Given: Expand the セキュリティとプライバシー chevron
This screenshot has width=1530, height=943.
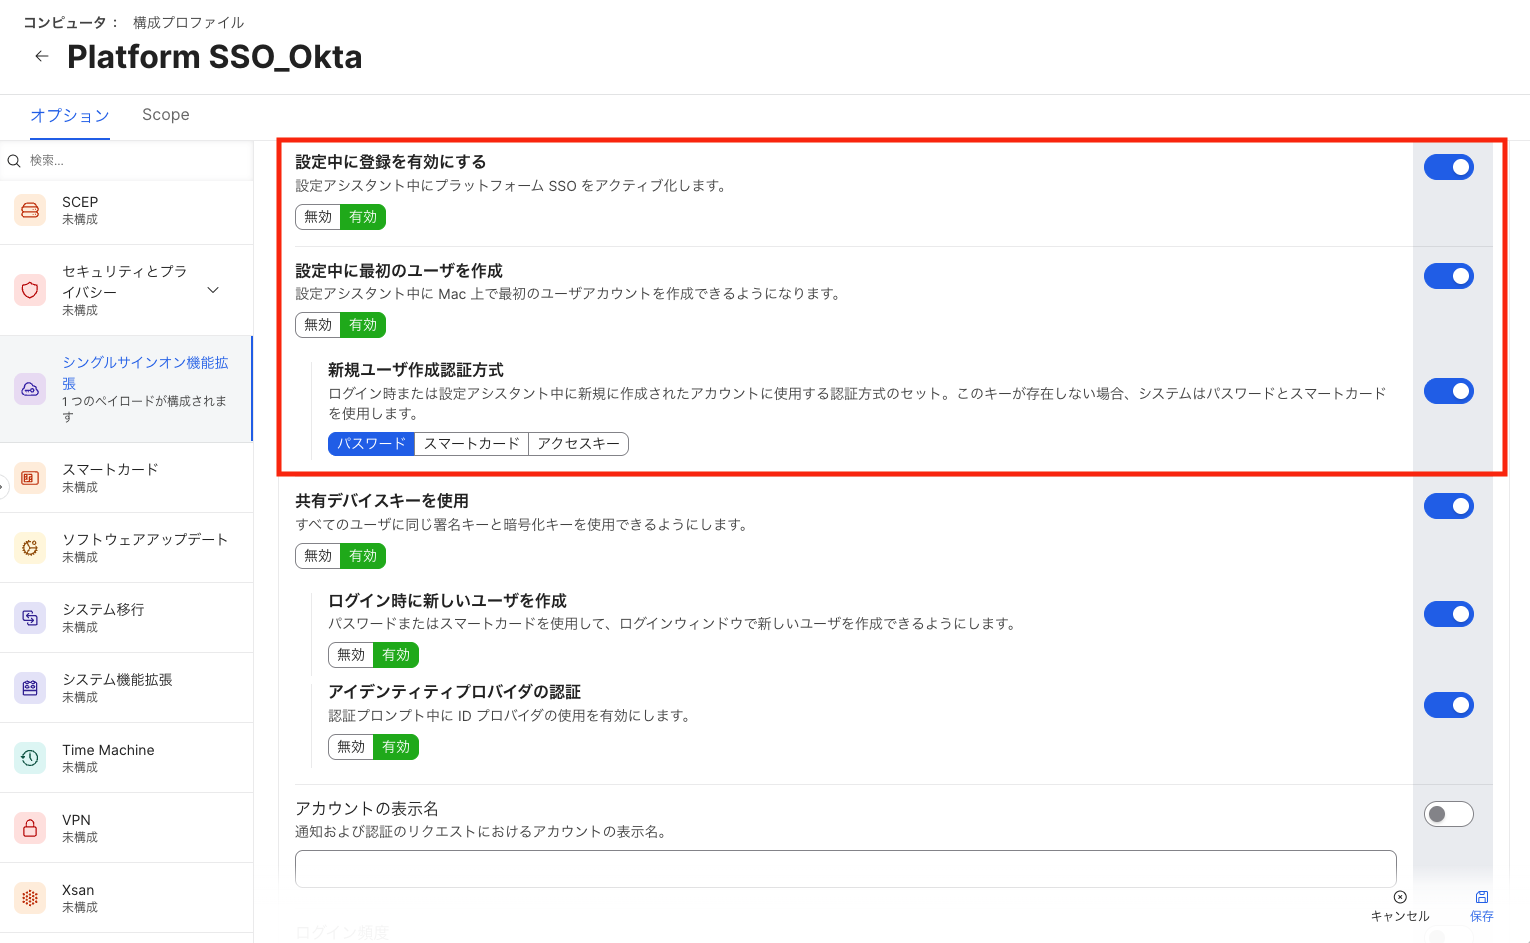Looking at the screenshot, I should (x=213, y=290).
